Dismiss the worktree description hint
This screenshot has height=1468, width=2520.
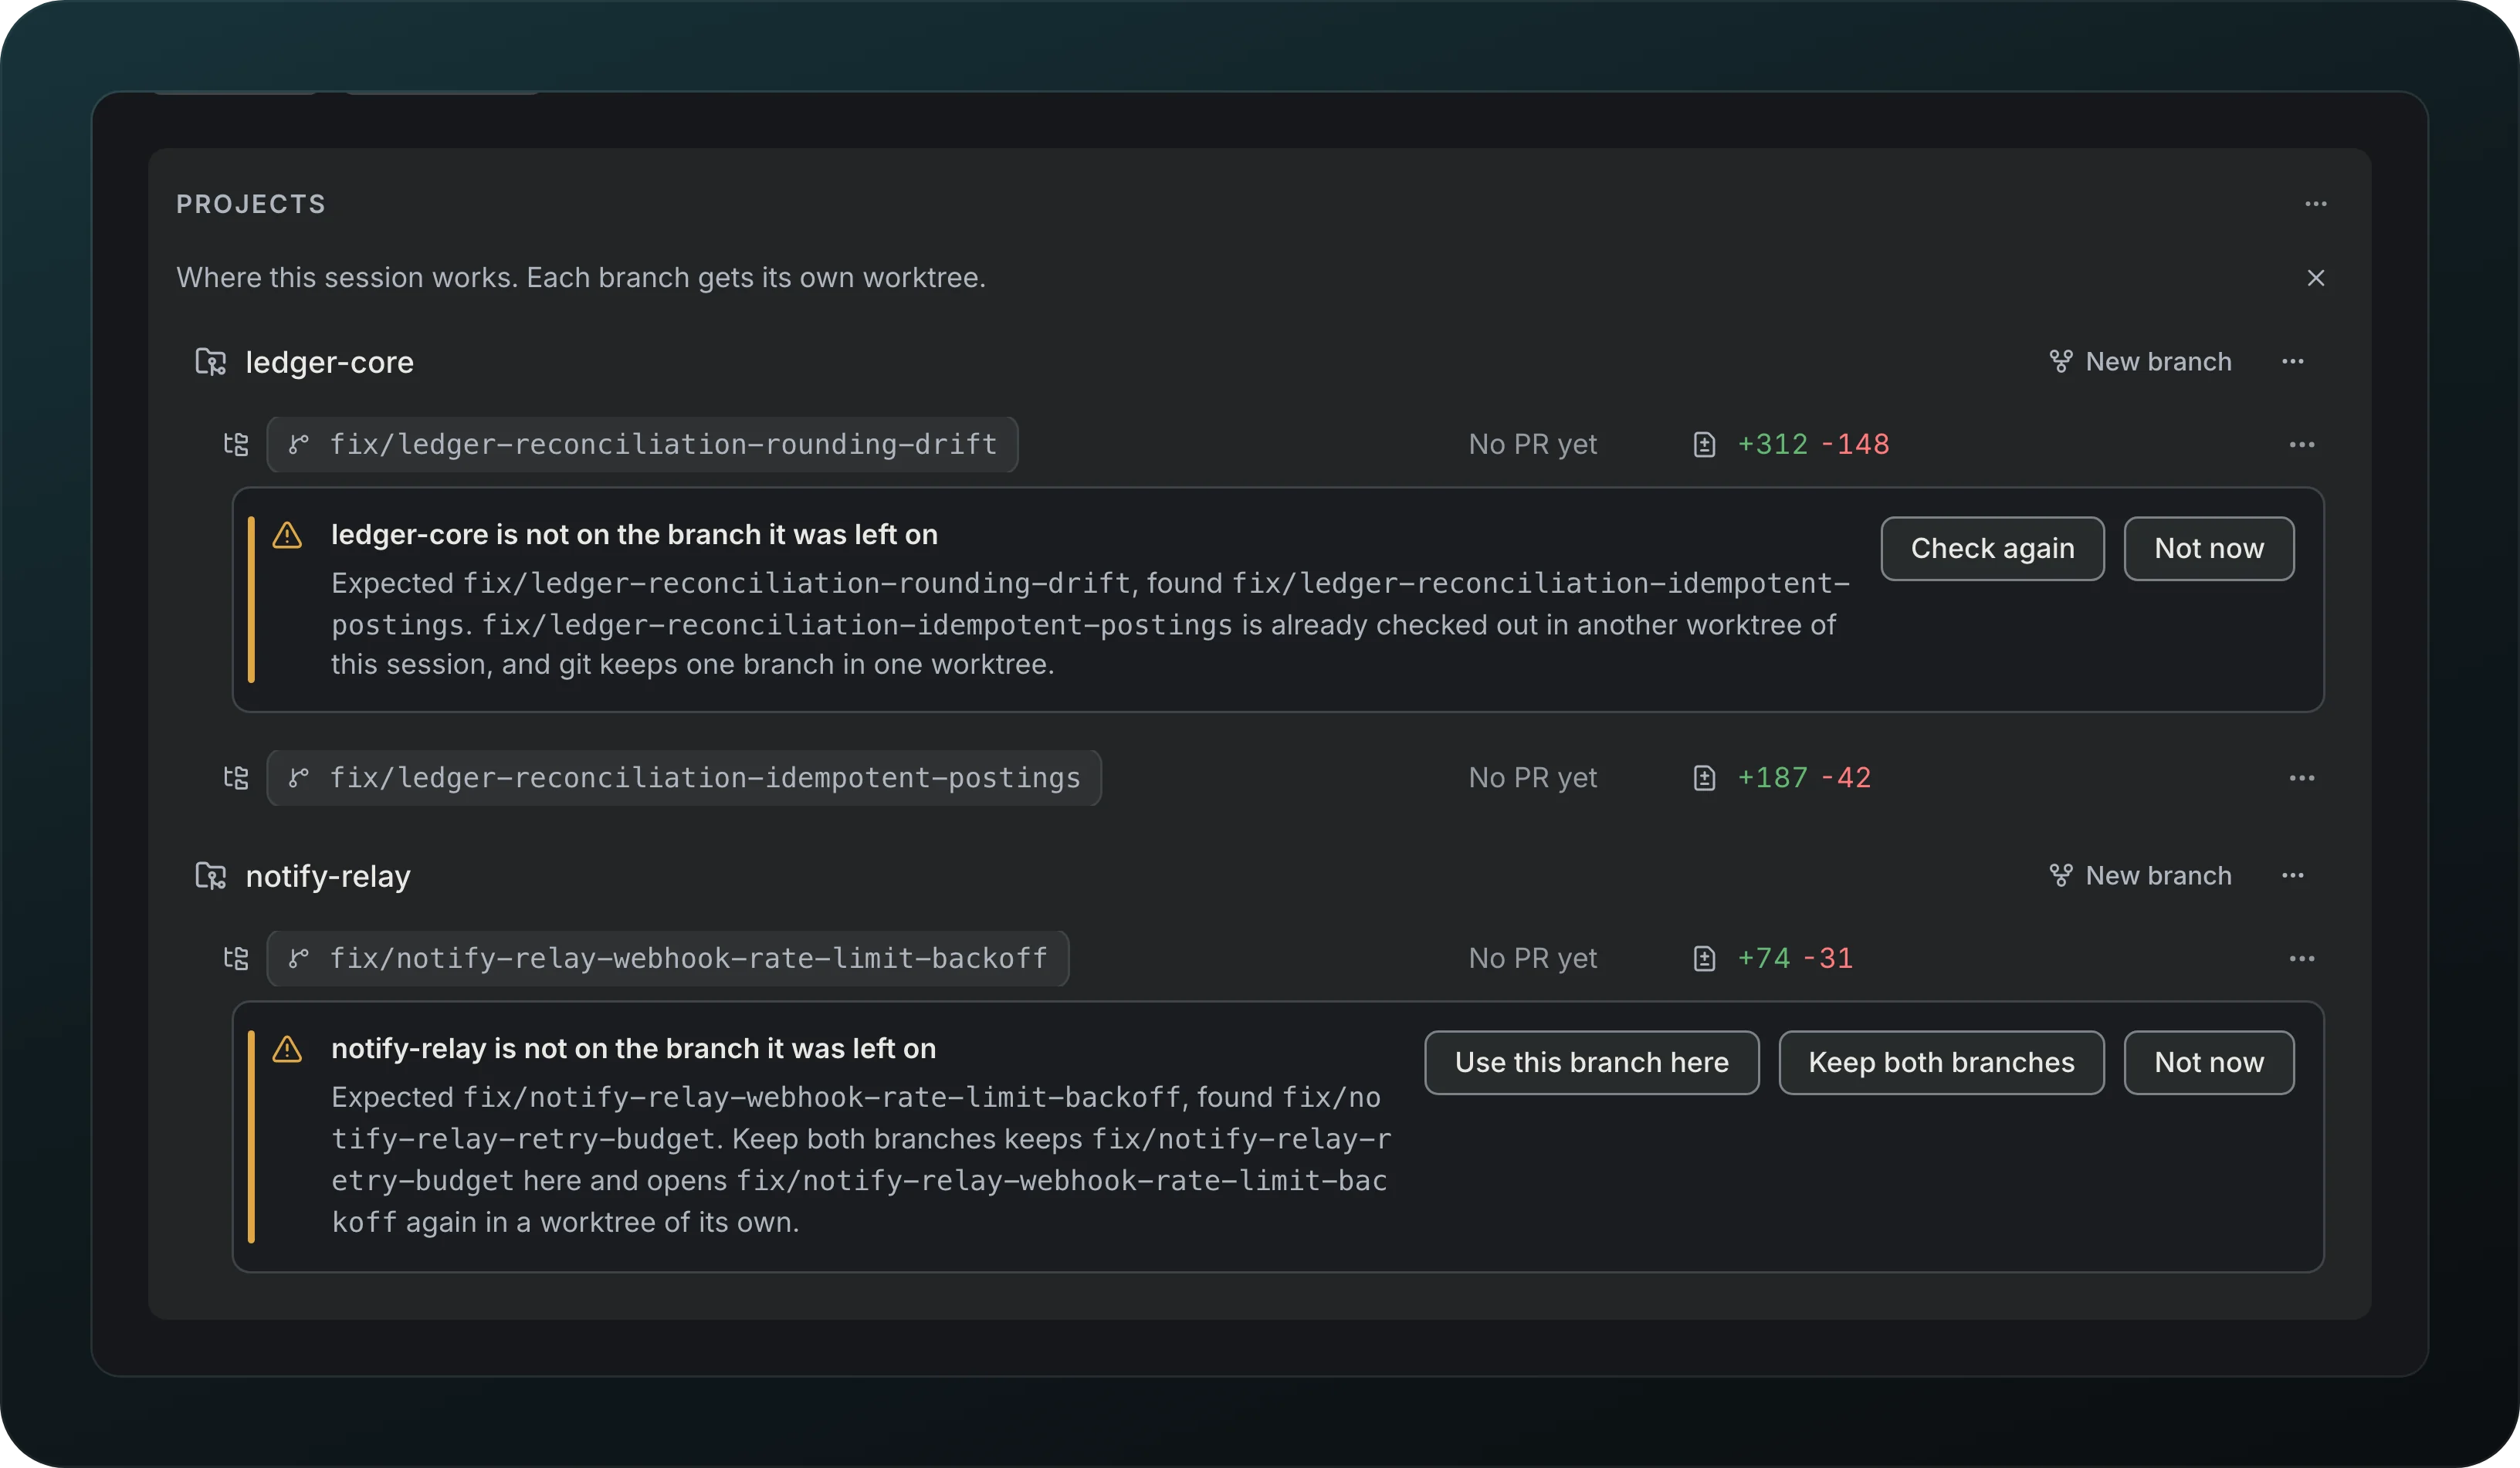coord(2315,278)
